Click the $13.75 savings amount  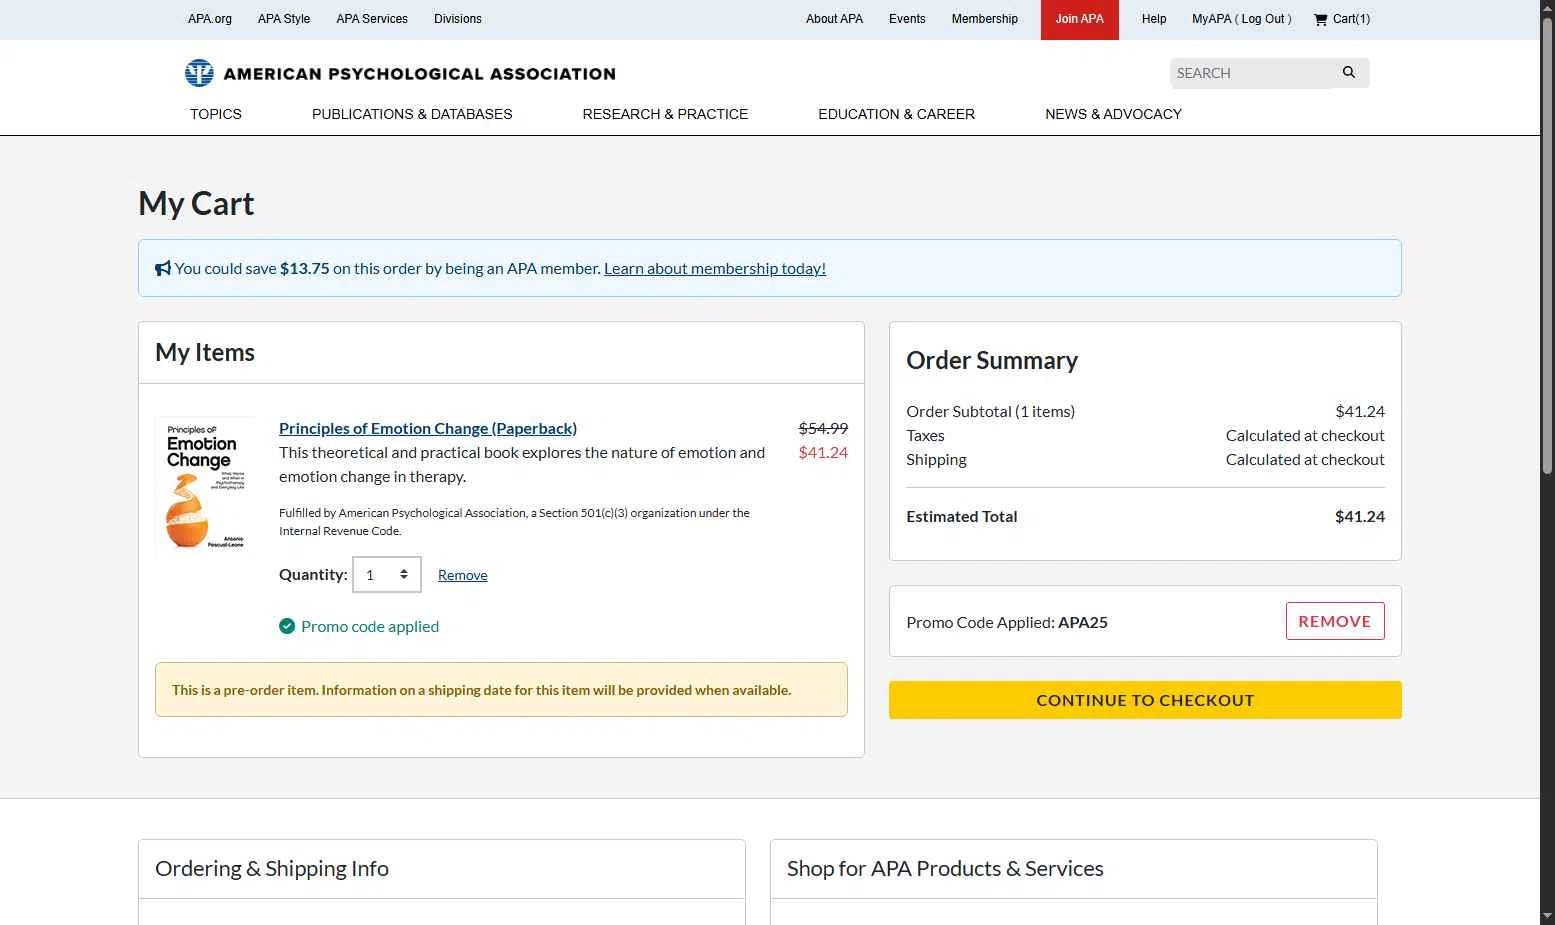point(305,268)
